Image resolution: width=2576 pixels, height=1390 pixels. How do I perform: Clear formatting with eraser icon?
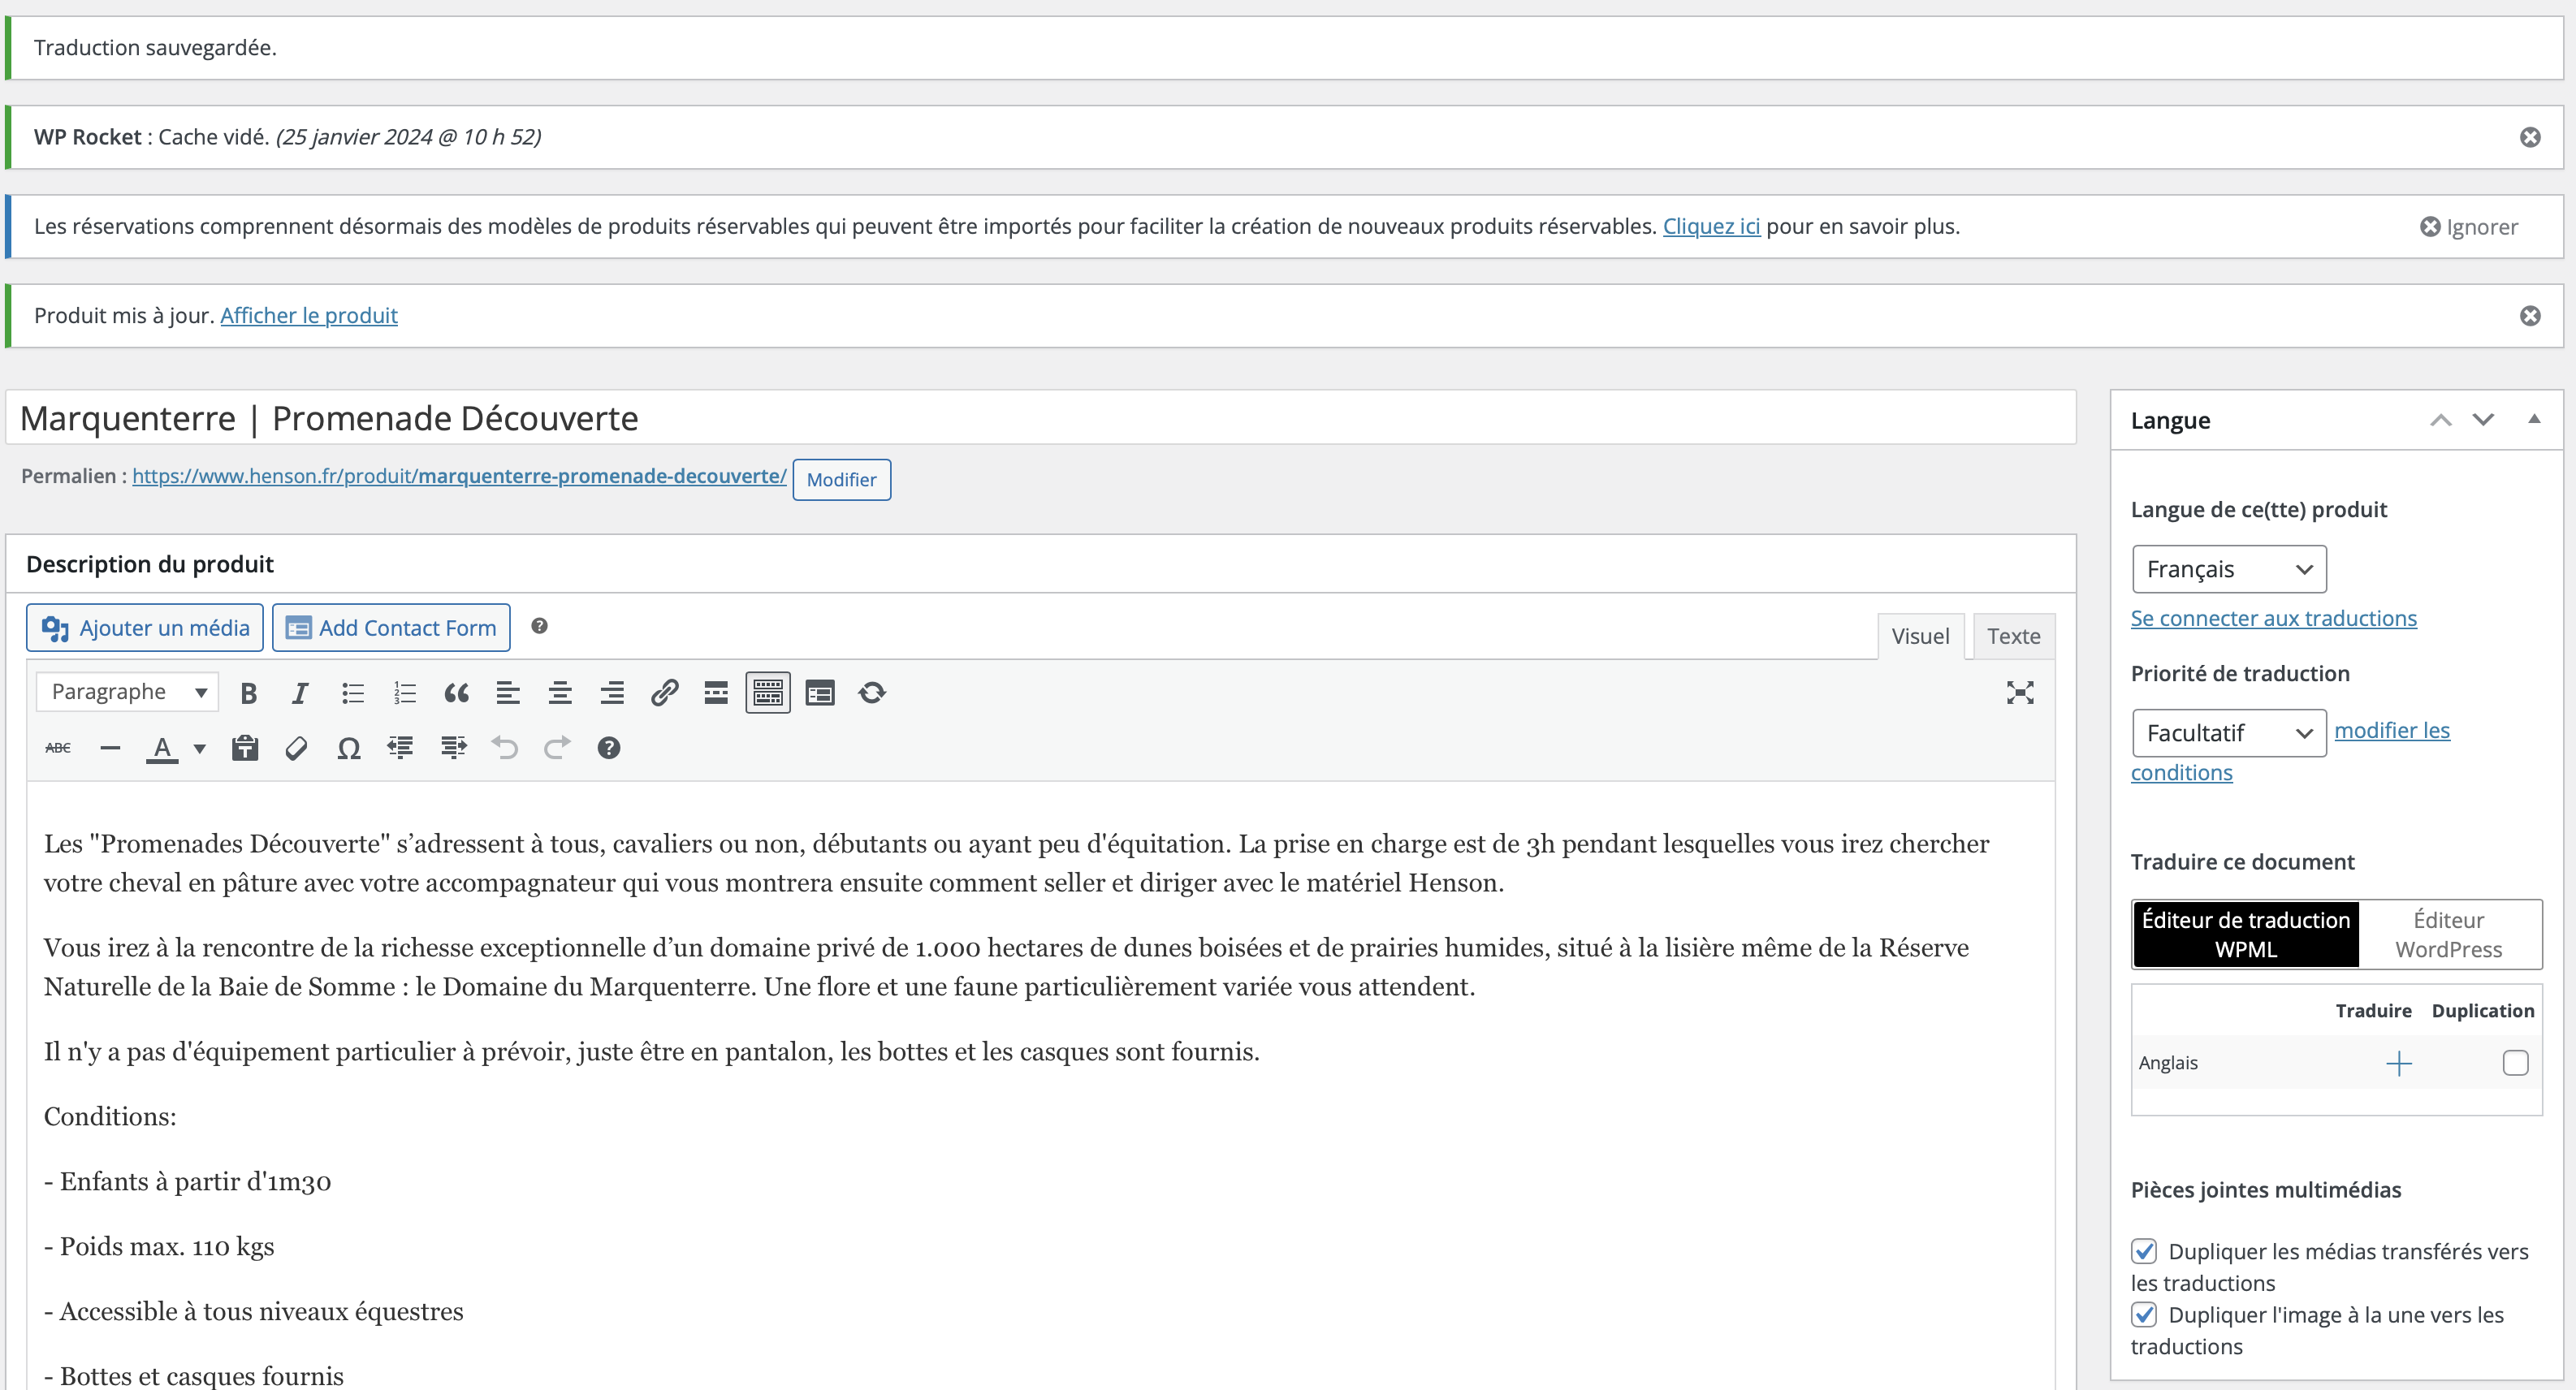(x=297, y=748)
